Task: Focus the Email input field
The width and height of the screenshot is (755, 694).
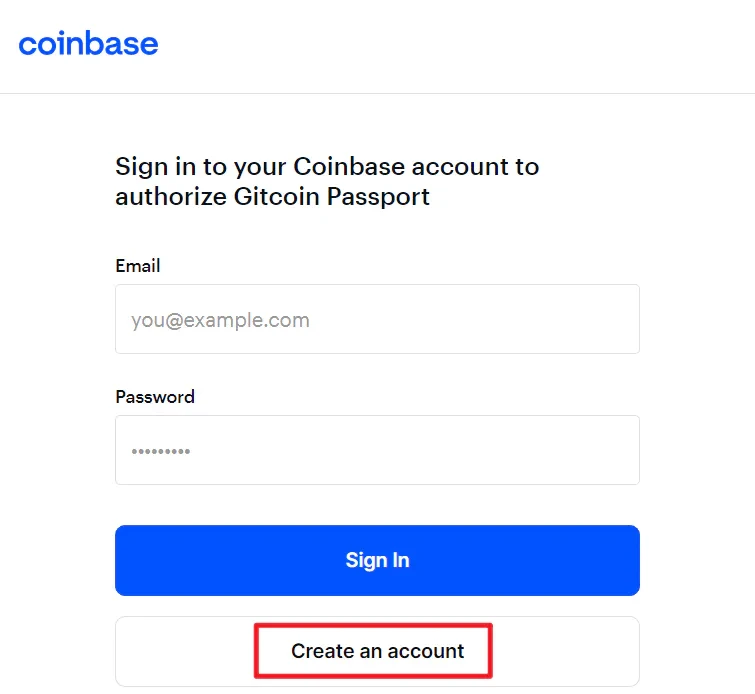Action: tap(377, 319)
